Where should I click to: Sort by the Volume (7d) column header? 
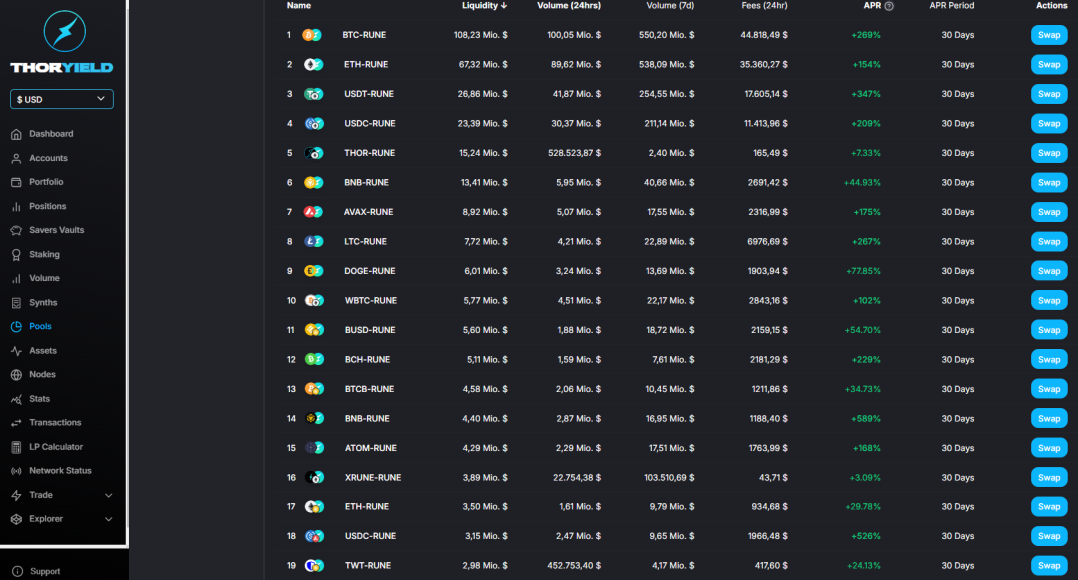point(670,5)
